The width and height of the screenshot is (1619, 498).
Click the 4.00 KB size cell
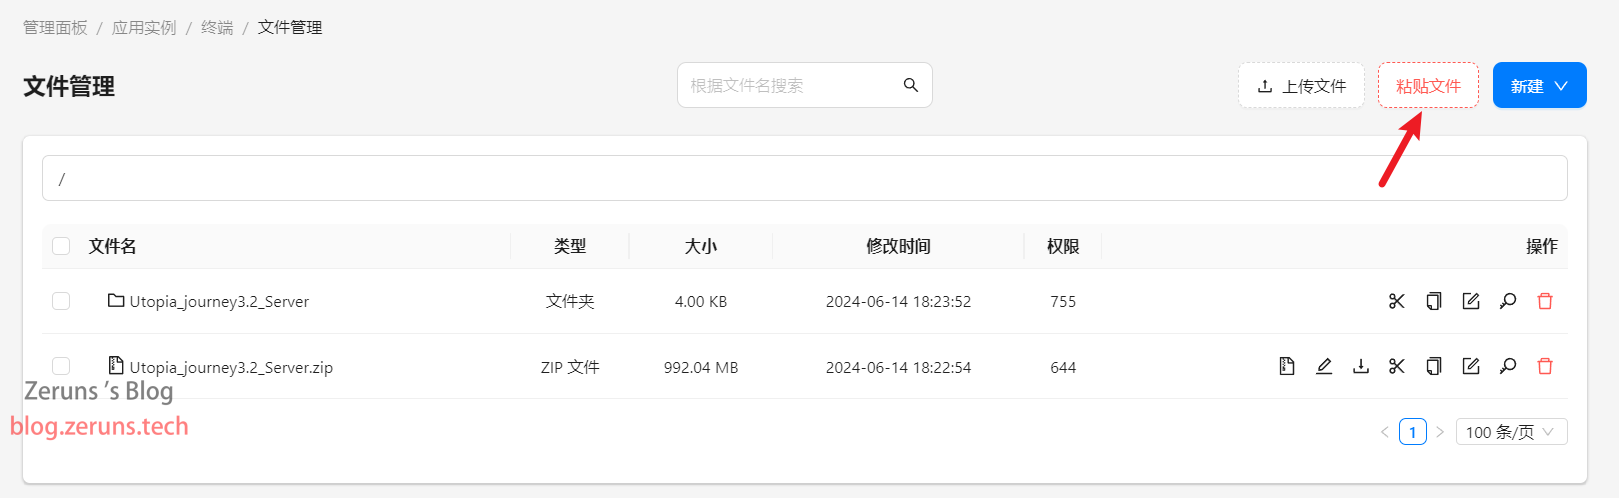(x=701, y=301)
